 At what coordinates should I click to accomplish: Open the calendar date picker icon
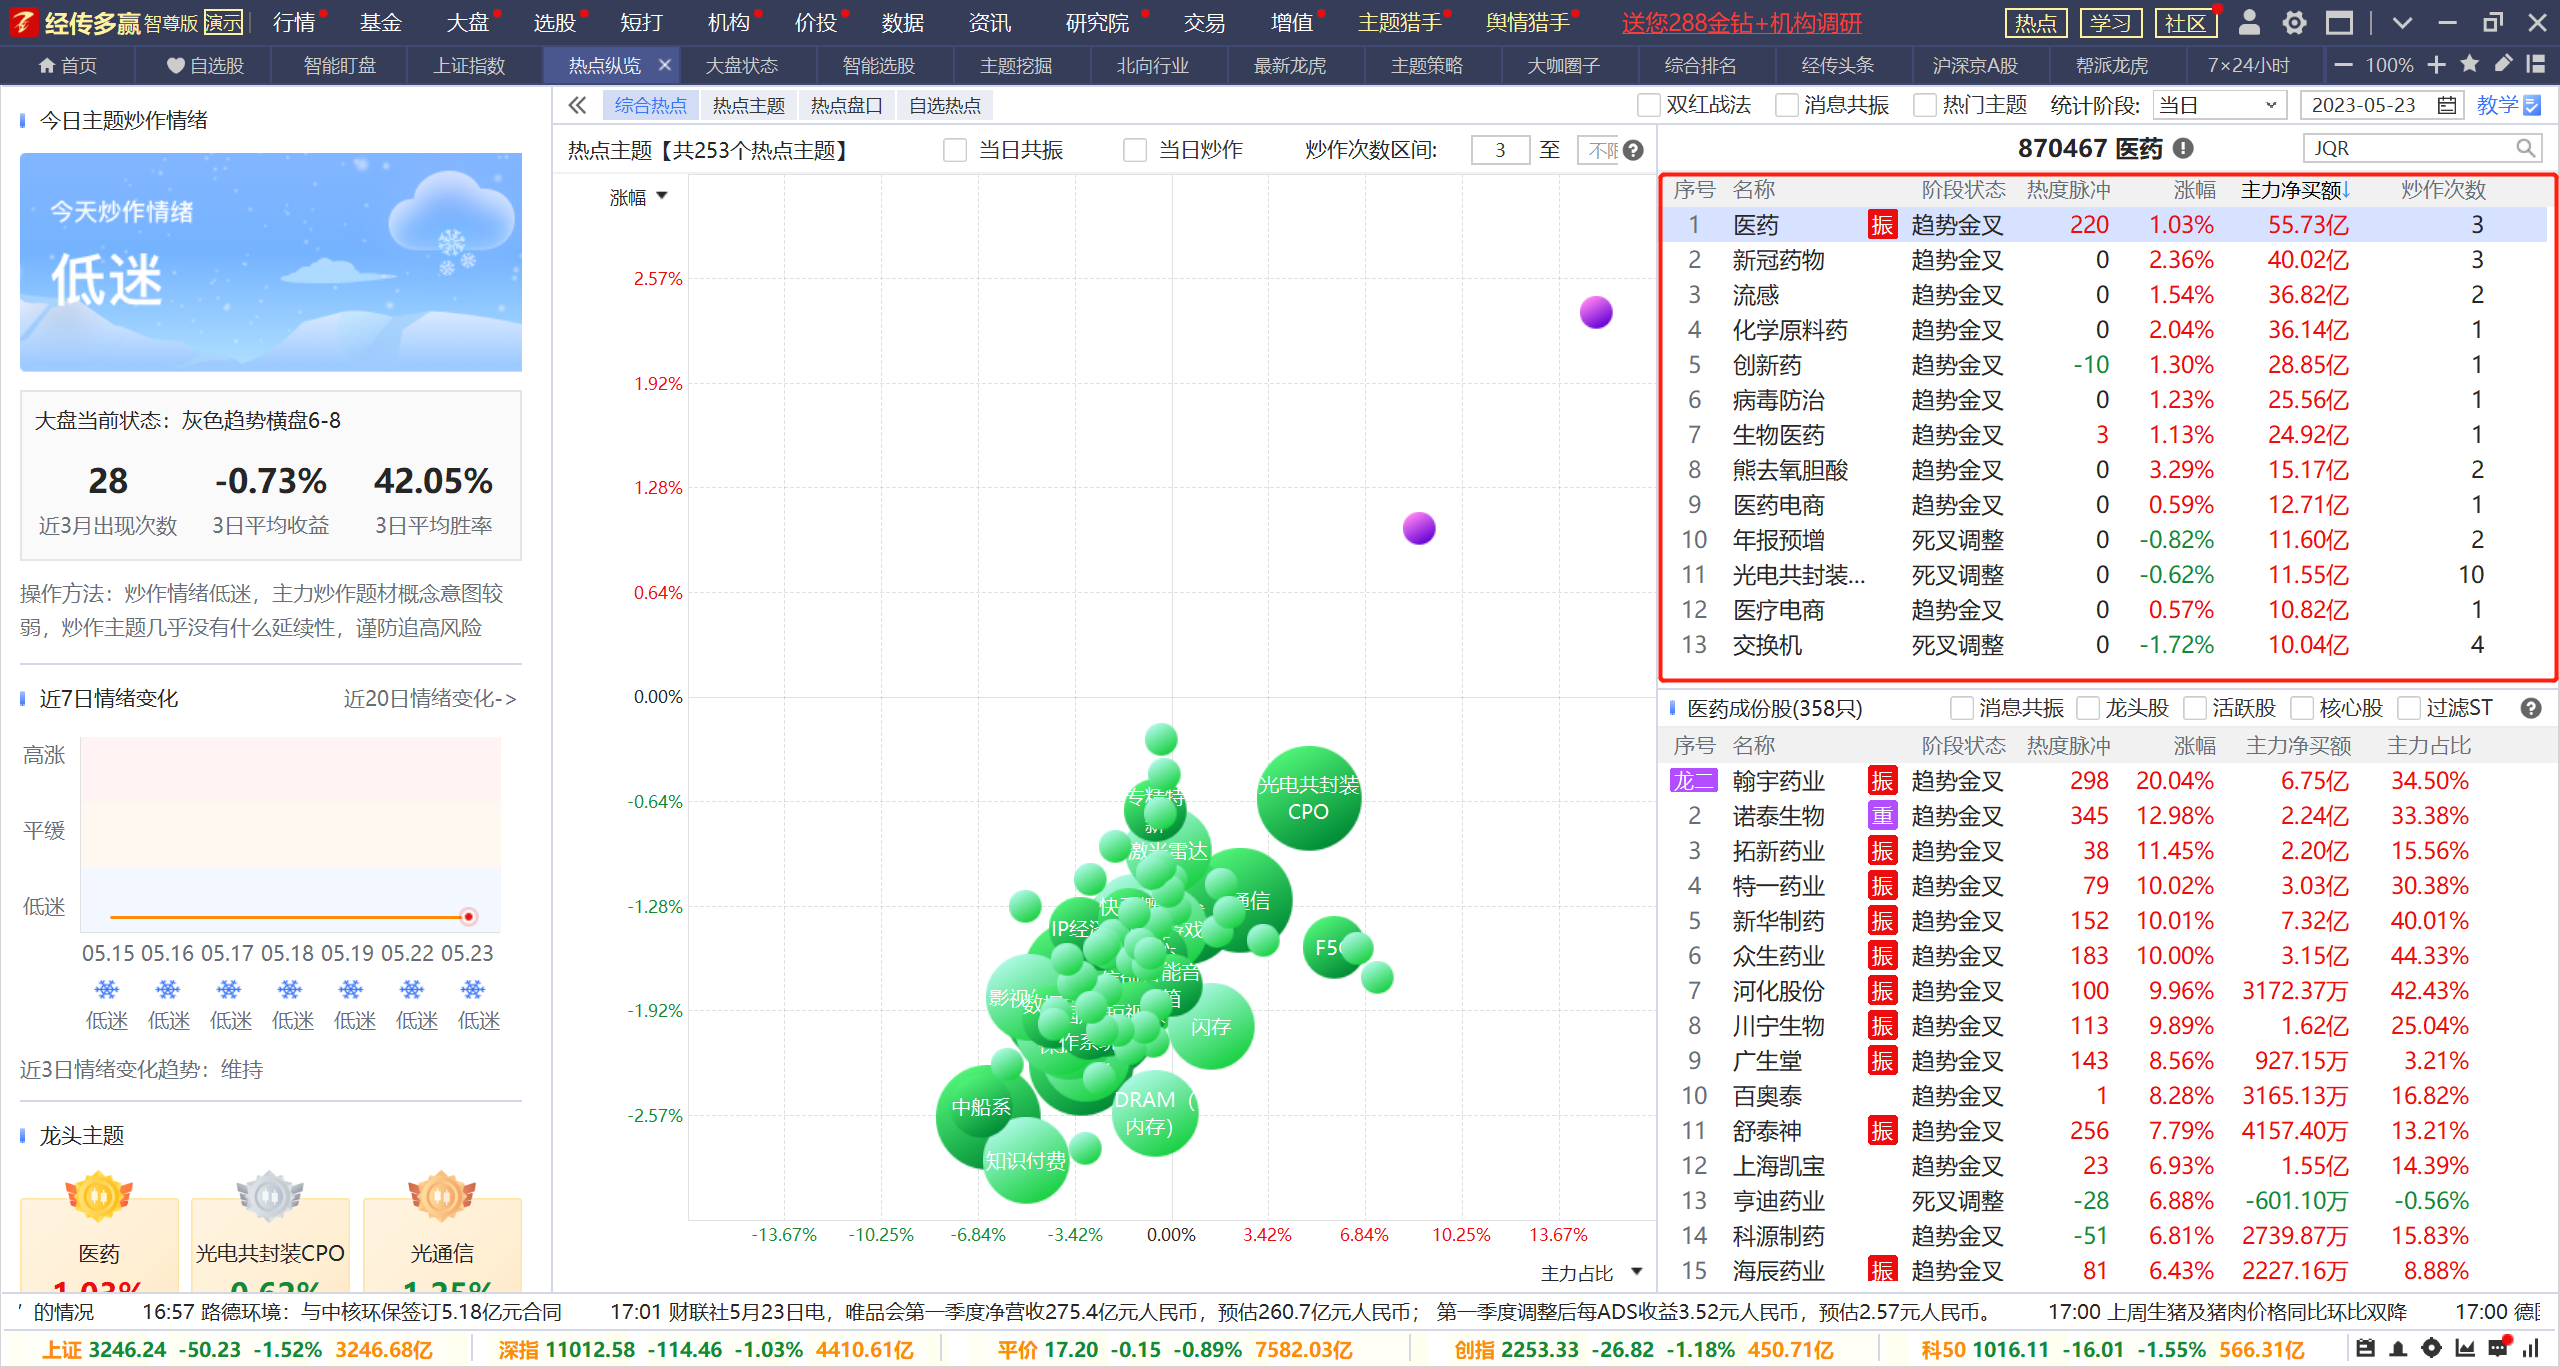(x=2446, y=105)
